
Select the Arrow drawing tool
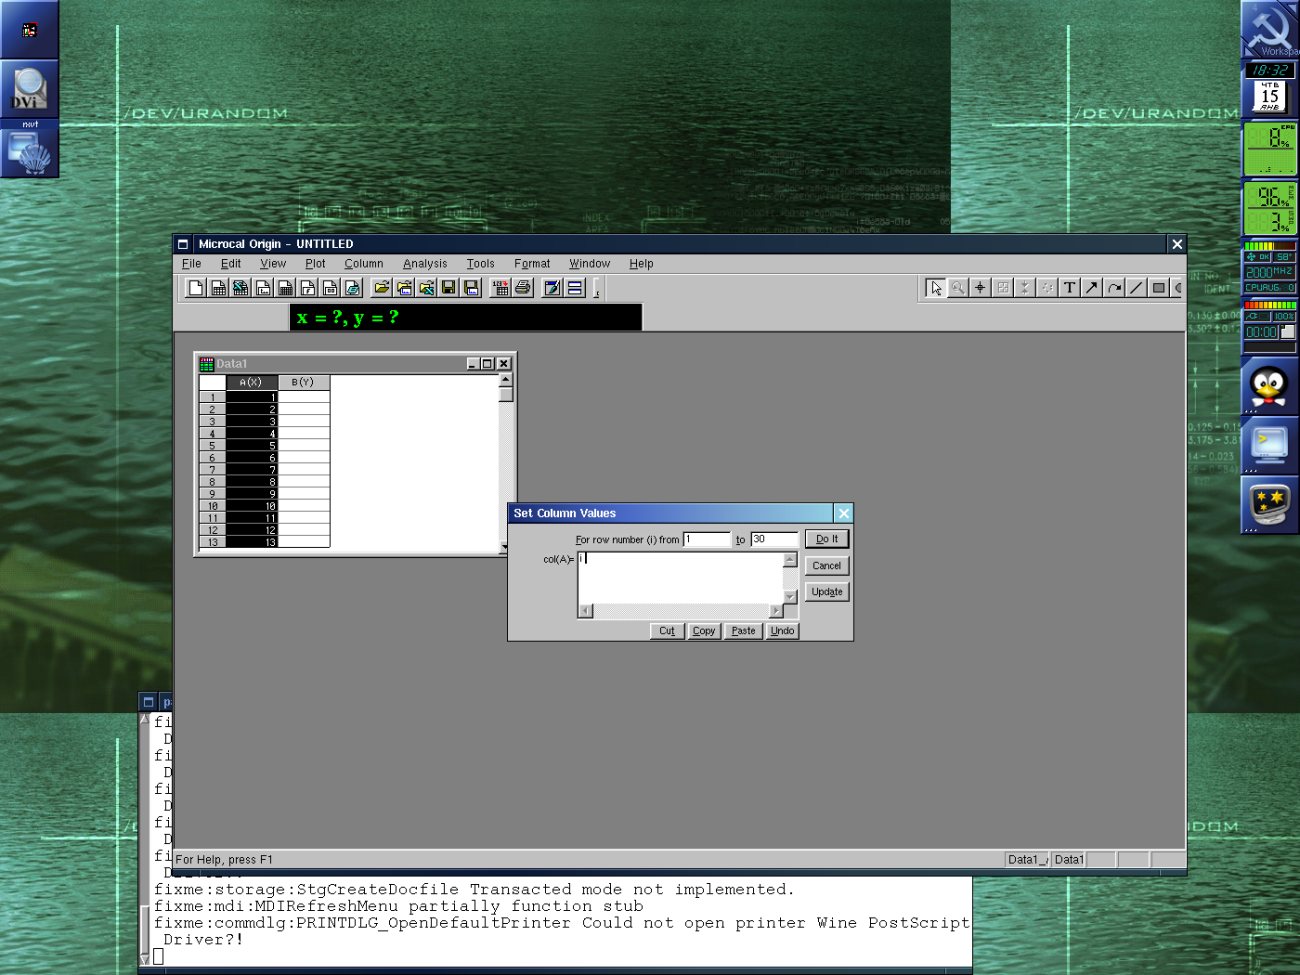1091,288
